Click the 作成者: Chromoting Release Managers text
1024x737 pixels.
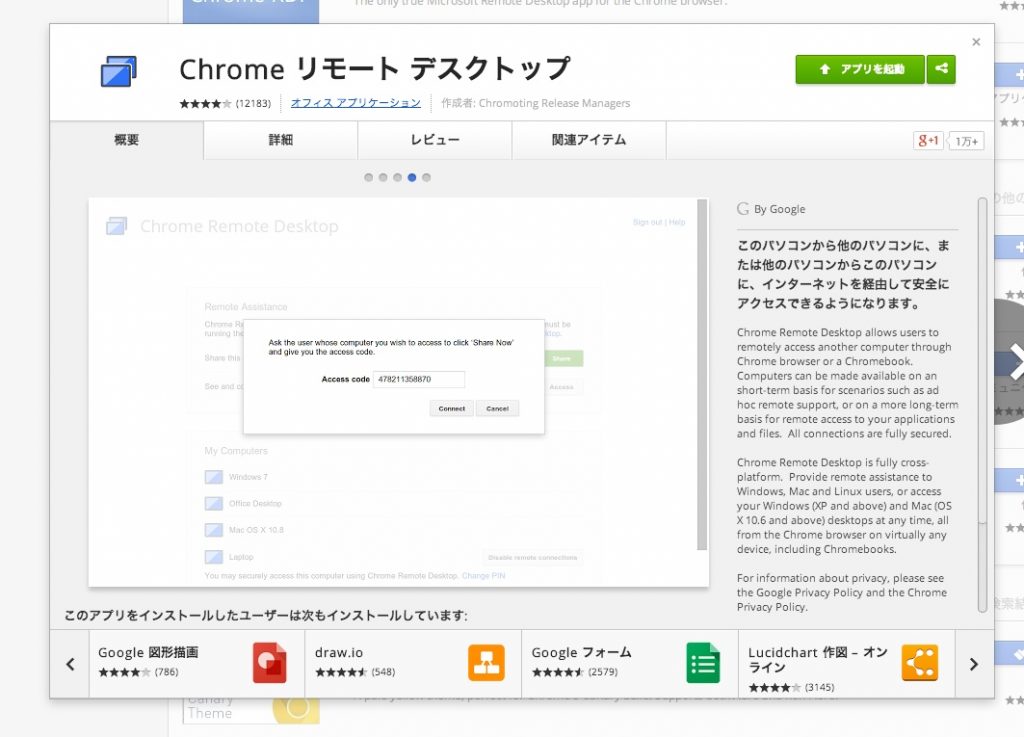click(x=536, y=103)
